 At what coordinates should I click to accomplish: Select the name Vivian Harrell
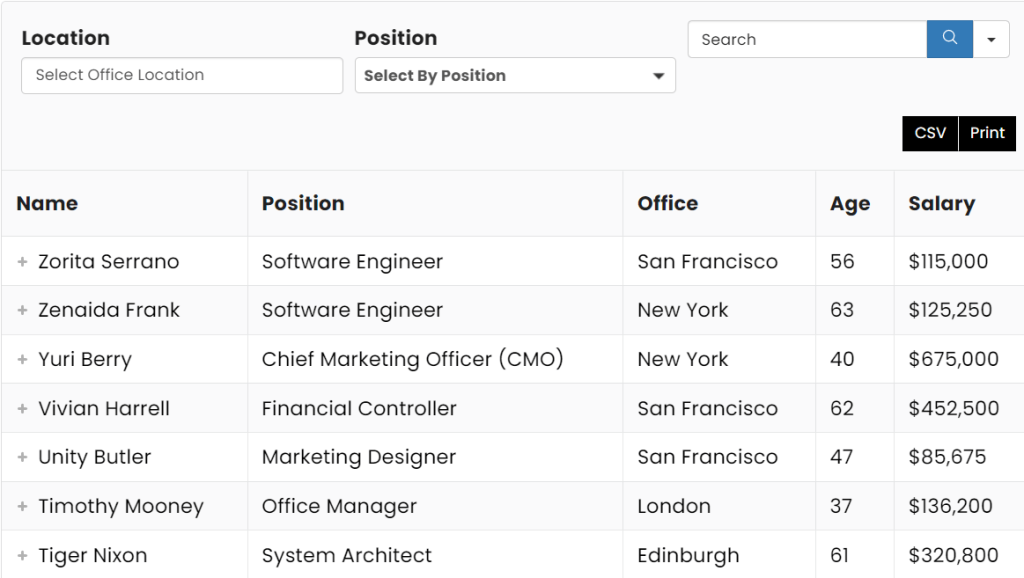(104, 408)
